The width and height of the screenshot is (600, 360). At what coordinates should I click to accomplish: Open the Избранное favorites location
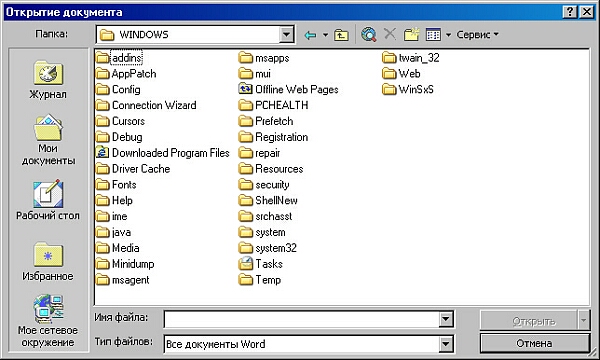[x=48, y=261]
